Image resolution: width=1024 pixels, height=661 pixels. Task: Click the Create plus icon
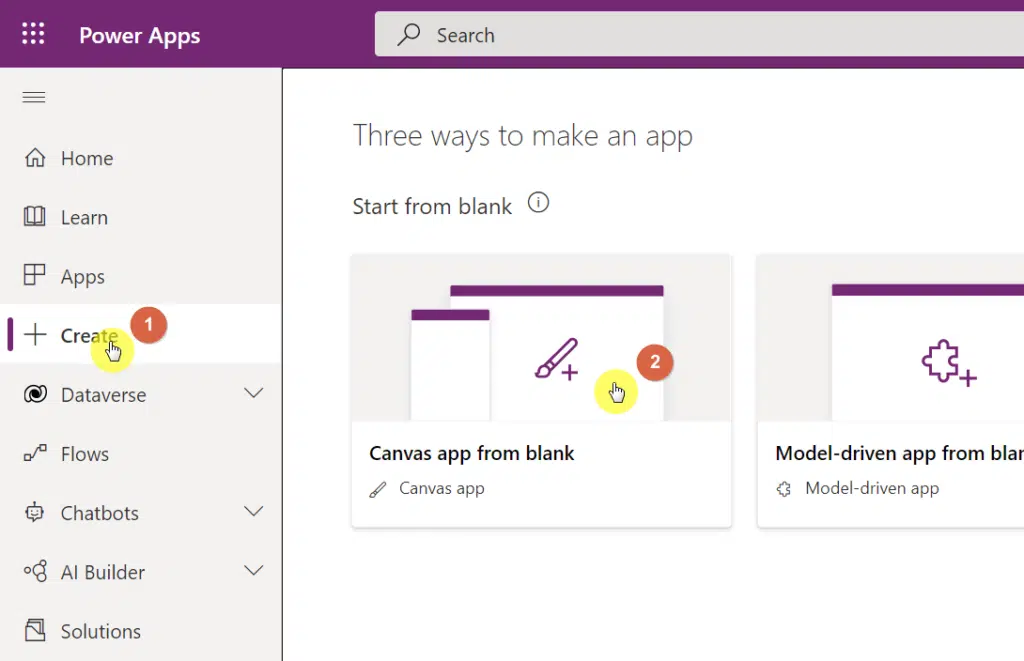pos(35,334)
